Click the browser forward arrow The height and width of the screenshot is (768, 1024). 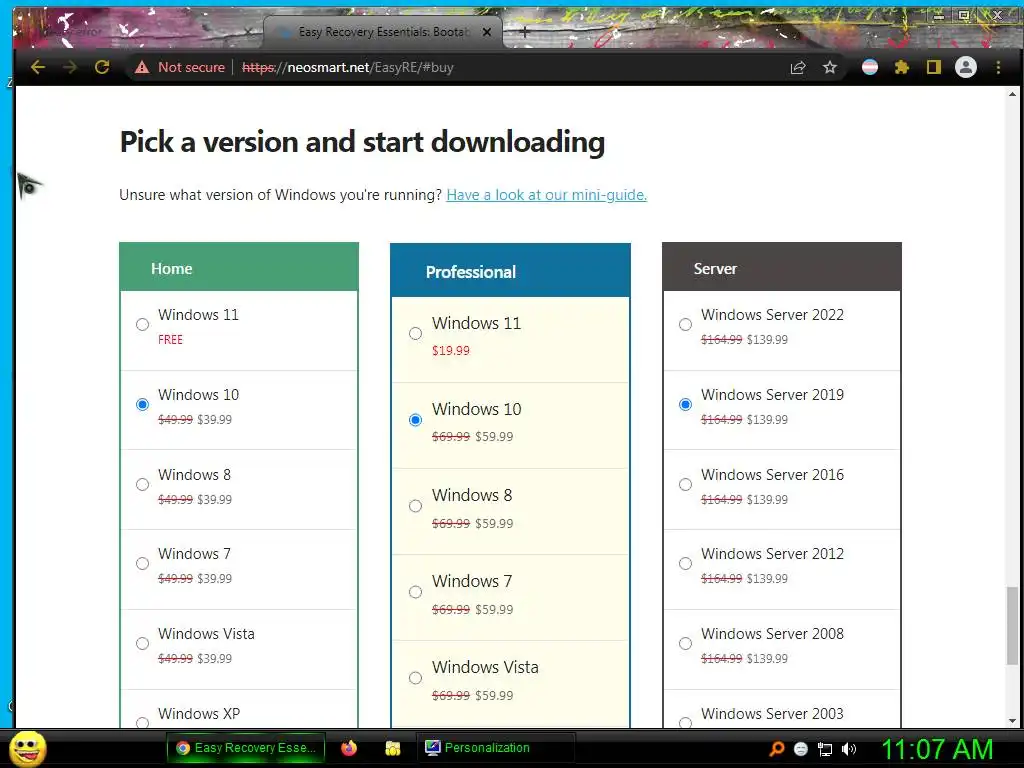point(70,67)
